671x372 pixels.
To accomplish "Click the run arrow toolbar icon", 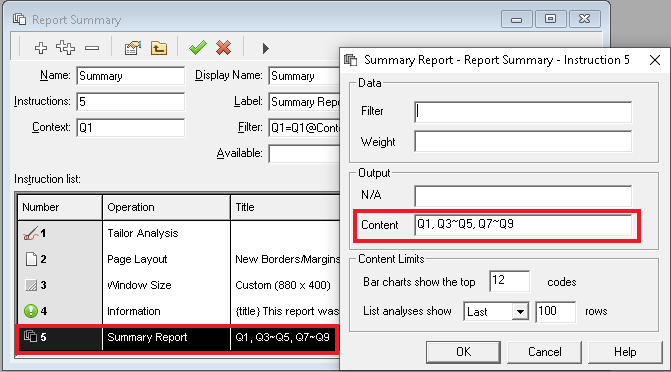I will pyautogui.click(x=265, y=48).
